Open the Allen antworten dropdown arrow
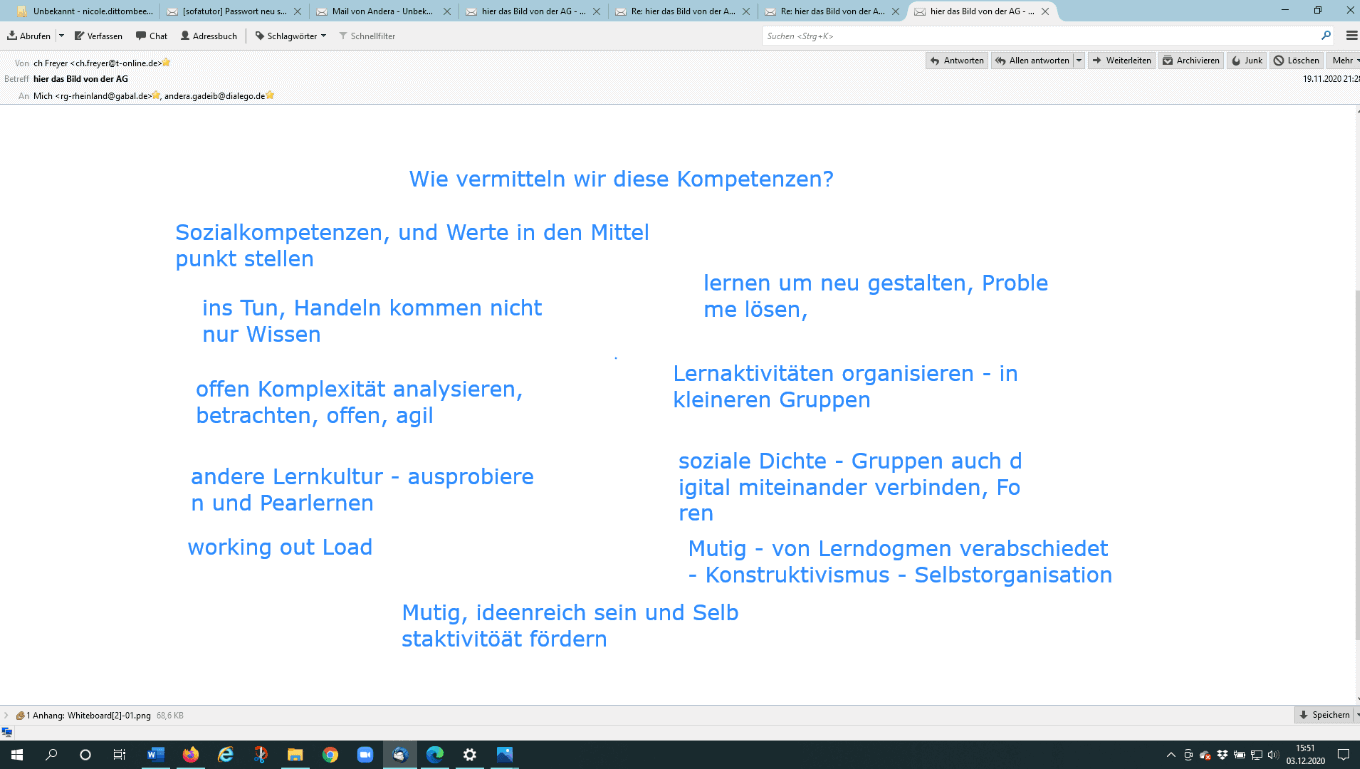 pos(1079,61)
